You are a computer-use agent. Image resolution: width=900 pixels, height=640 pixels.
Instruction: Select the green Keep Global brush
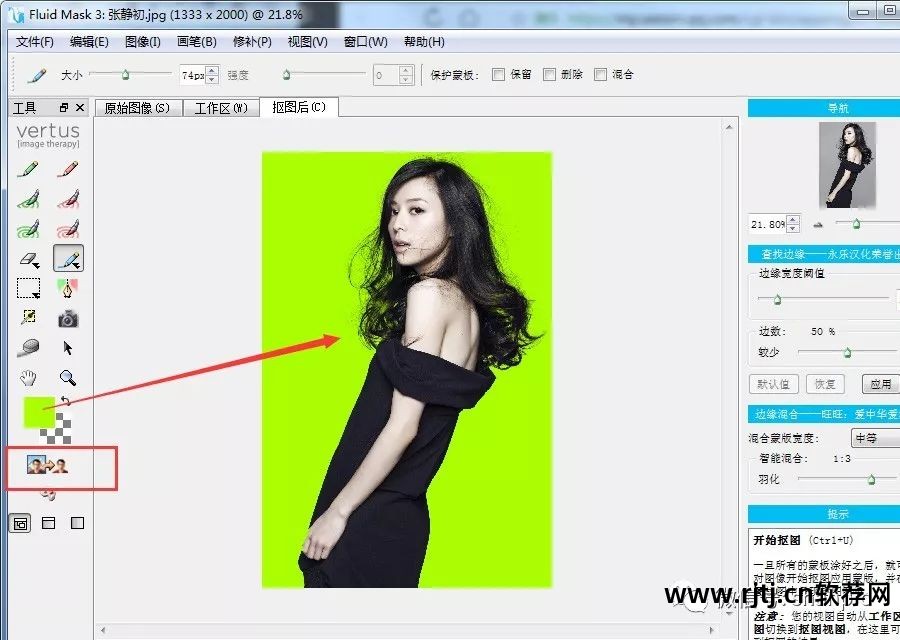point(28,228)
